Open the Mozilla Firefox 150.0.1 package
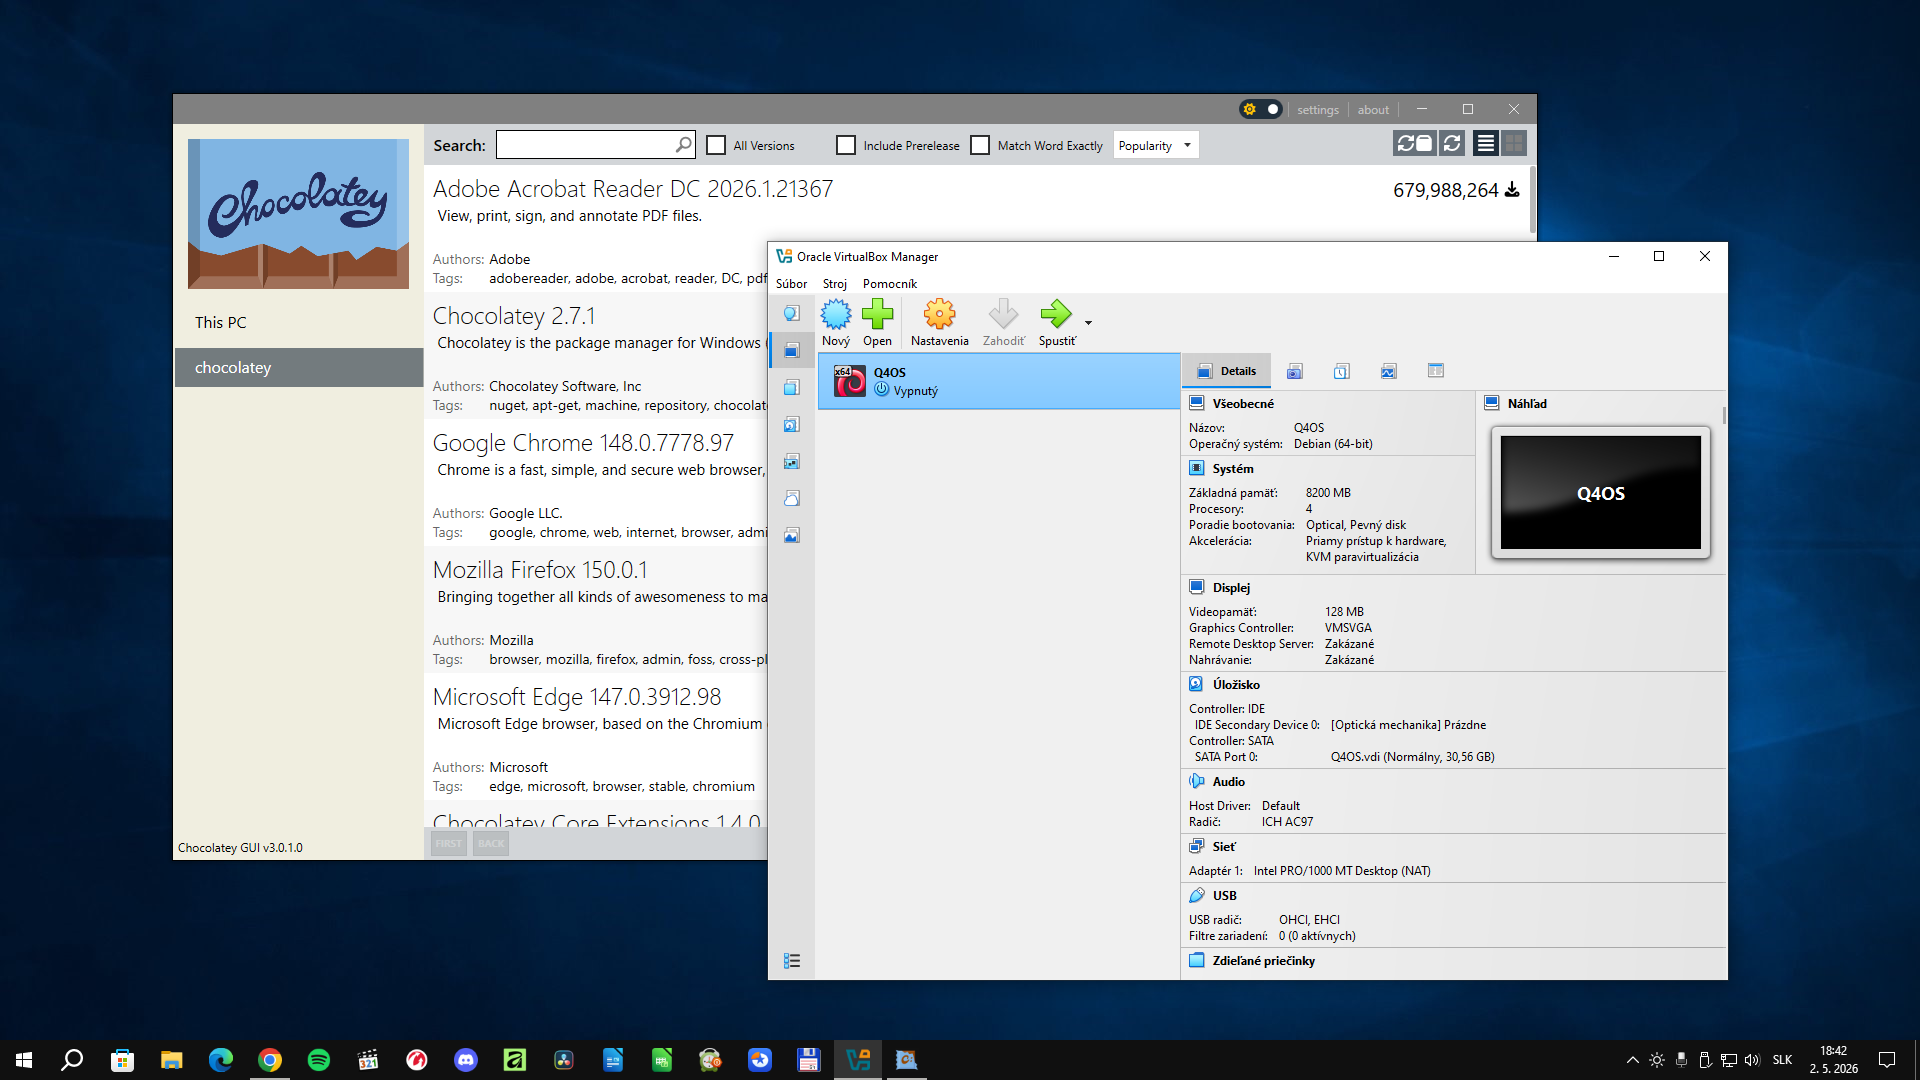 click(x=540, y=570)
